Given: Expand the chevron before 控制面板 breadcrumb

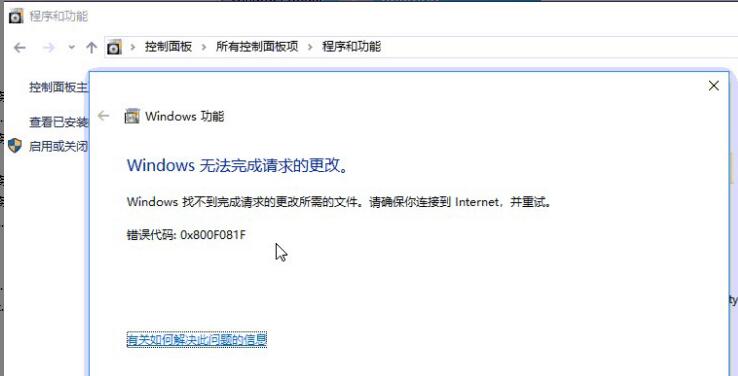Looking at the screenshot, I should (x=133, y=47).
